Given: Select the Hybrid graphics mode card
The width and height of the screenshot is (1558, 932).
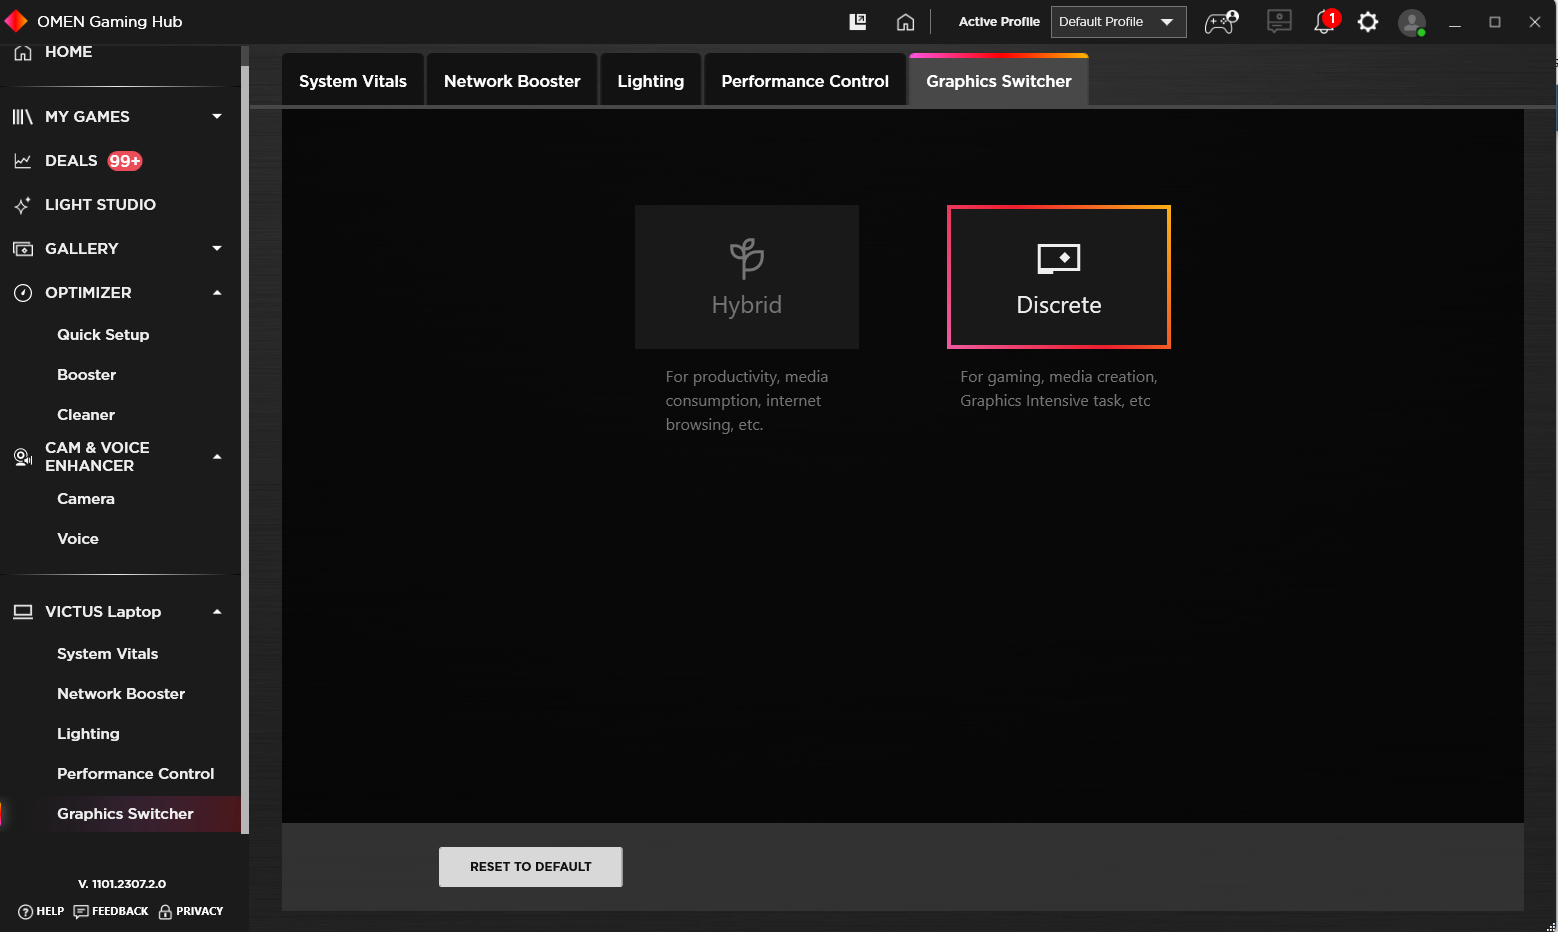Looking at the screenshot, I should click(x=747, y=277).
